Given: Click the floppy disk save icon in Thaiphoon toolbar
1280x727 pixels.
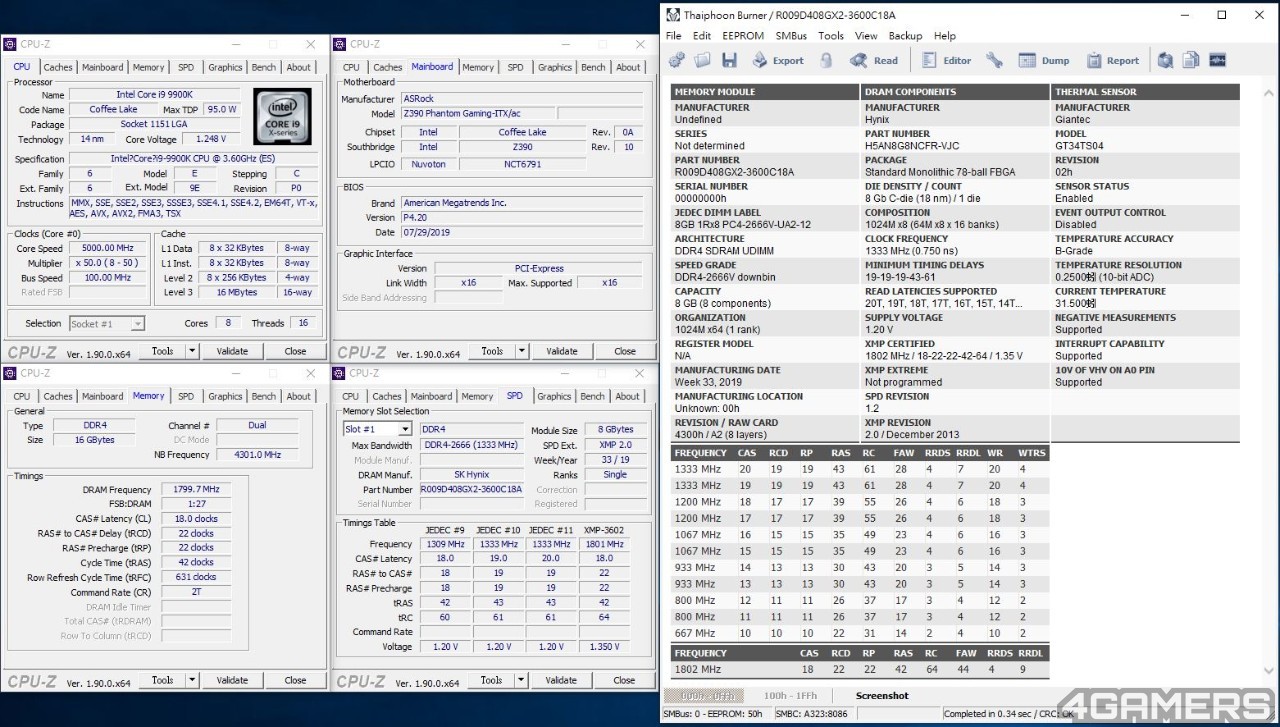Looking at the screenshot, I should tap(729, 60).
